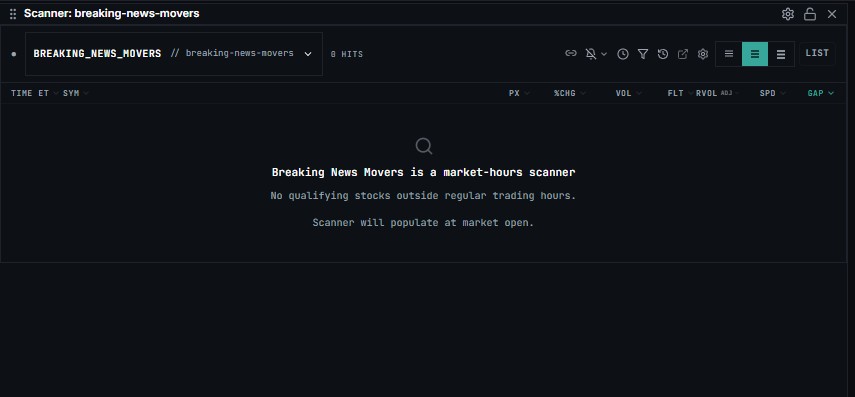Image resolution: width=855 pixels, height=397 pixels.
Task: Open the clock time settings icon
Action: [x=623, y=53]
